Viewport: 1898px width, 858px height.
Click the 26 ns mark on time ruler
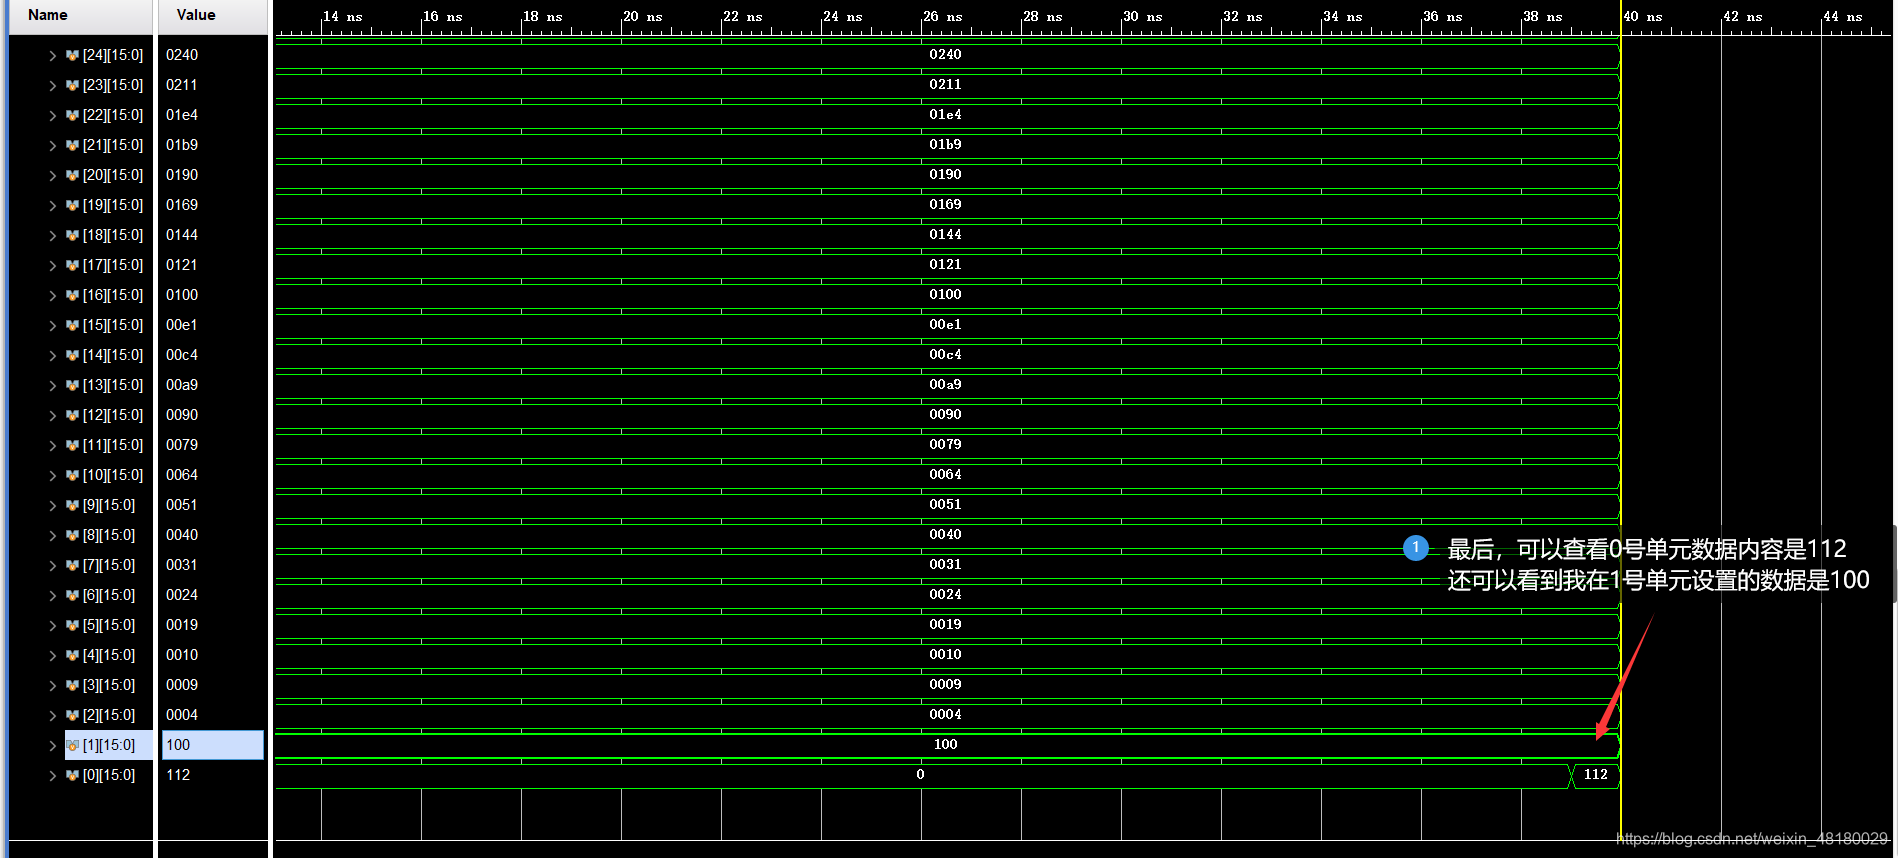coord(942,17)
